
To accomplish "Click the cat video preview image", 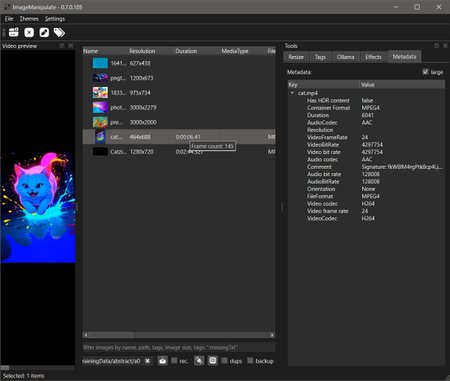I will pos(38,207).
